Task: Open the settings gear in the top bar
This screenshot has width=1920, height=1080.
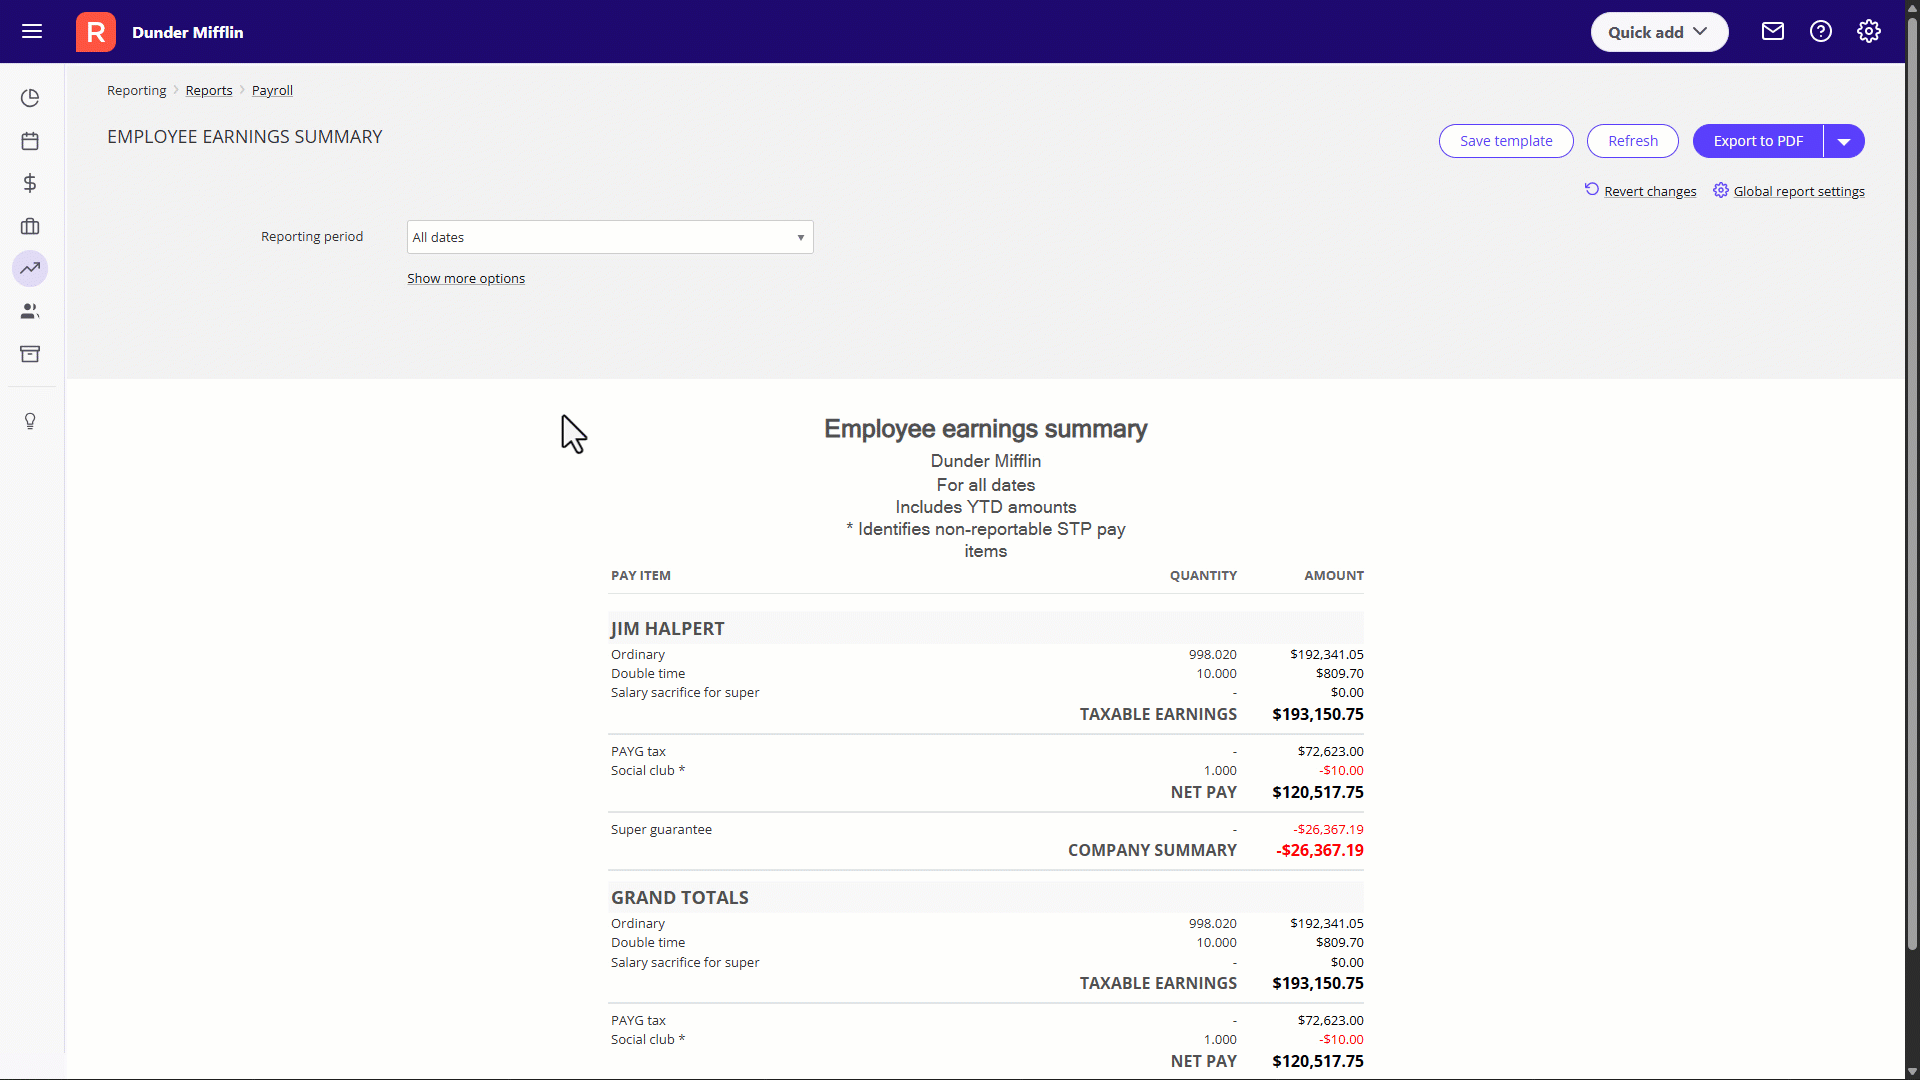Action: tap(1869, 31)
